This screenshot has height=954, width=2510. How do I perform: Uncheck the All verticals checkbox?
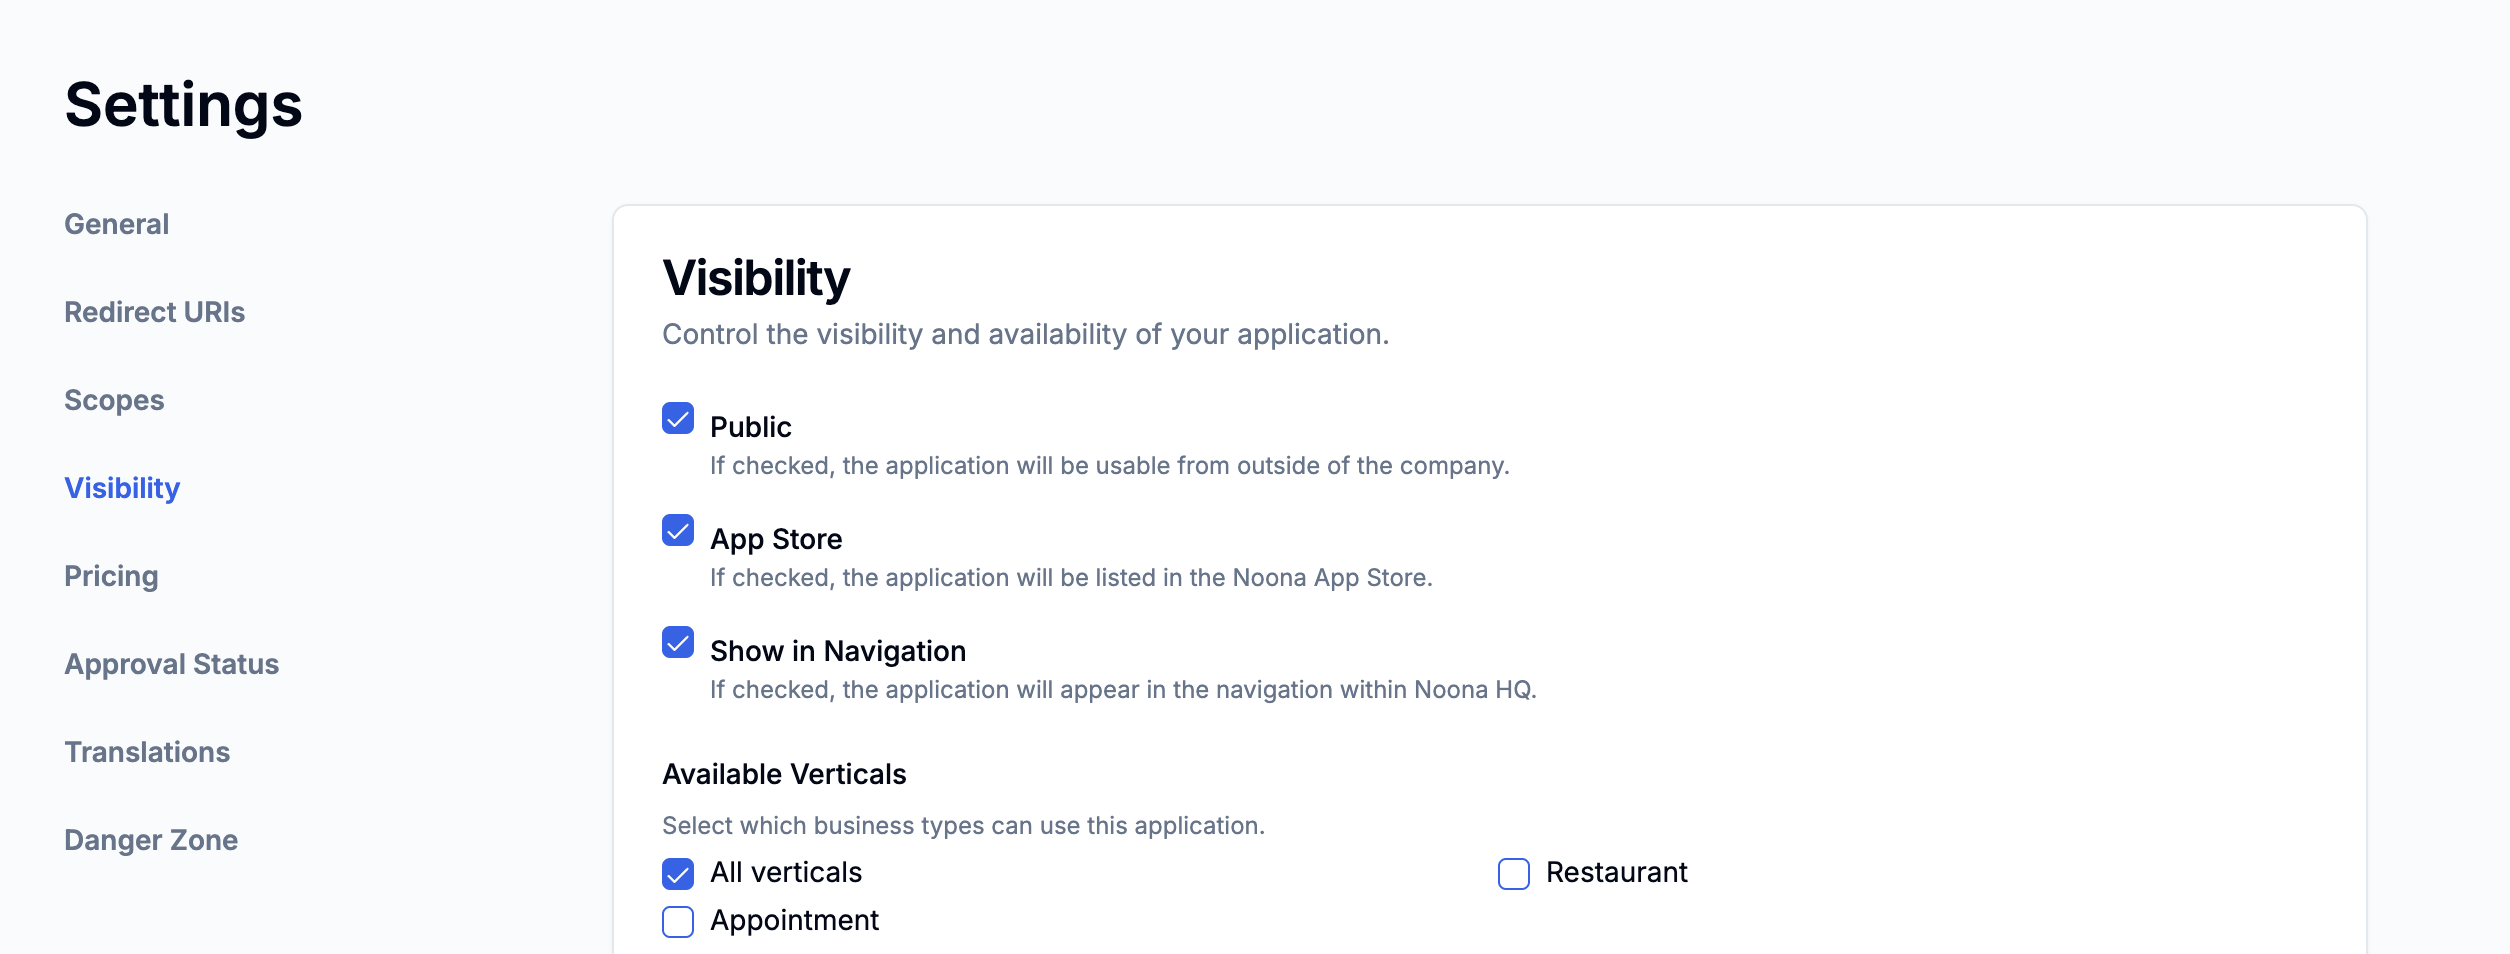[678, 874]
